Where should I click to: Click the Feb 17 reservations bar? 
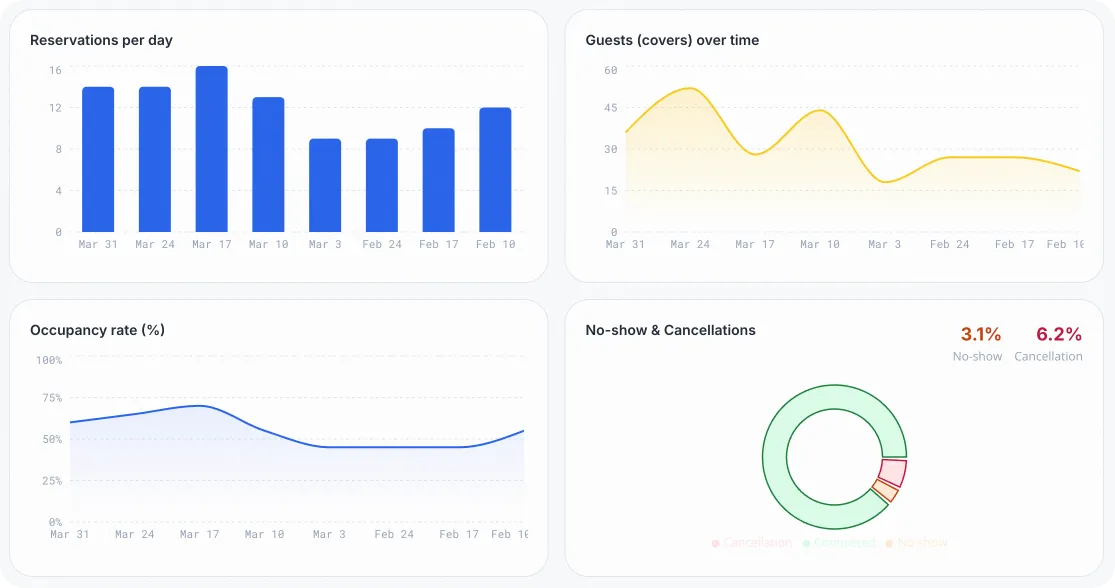click(438, 180)
